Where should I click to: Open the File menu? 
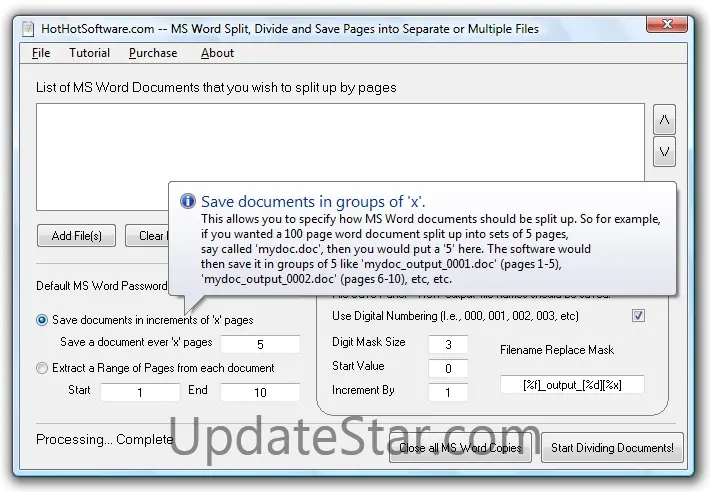pyautogui.click(x=41, y=53)
